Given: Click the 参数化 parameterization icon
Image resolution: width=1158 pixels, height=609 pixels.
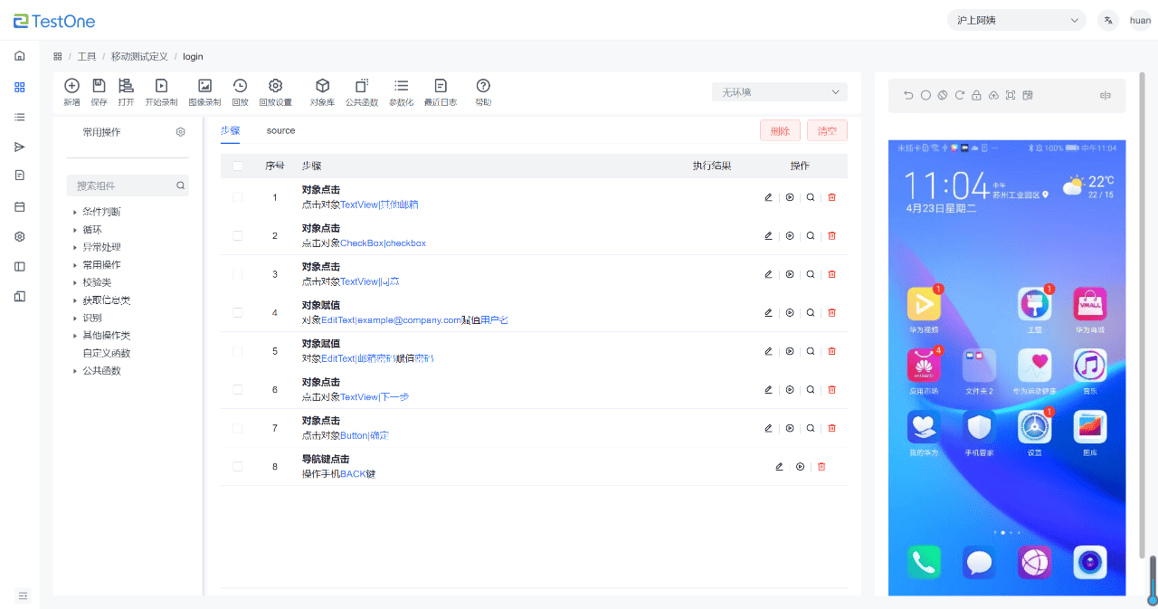Looking at the screenshot, I should pos(401,91).
